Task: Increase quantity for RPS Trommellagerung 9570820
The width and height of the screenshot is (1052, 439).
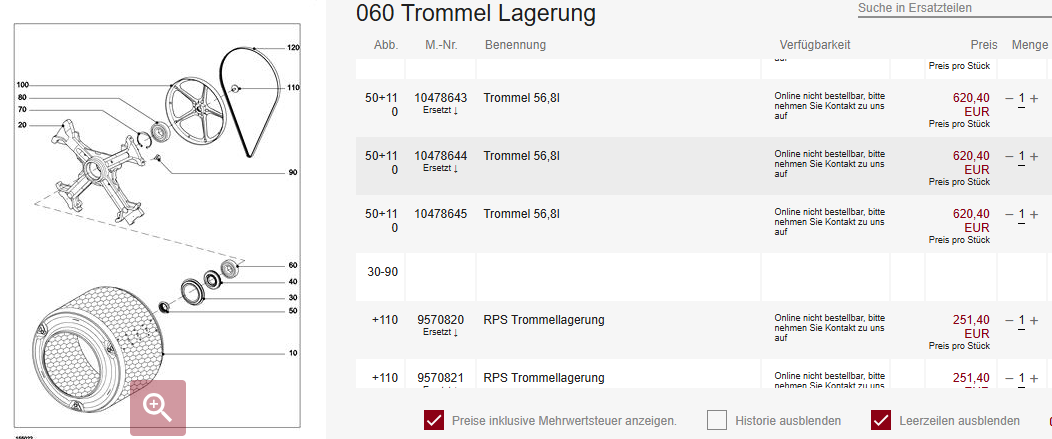Action: (1034, 320)
